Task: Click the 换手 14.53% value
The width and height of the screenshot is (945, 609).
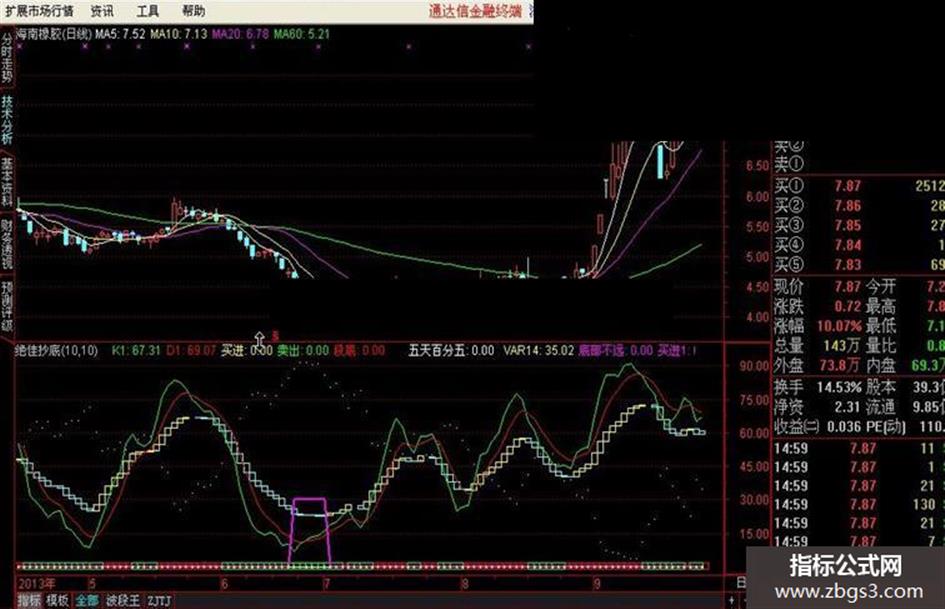Action: [x=839, y=387]
